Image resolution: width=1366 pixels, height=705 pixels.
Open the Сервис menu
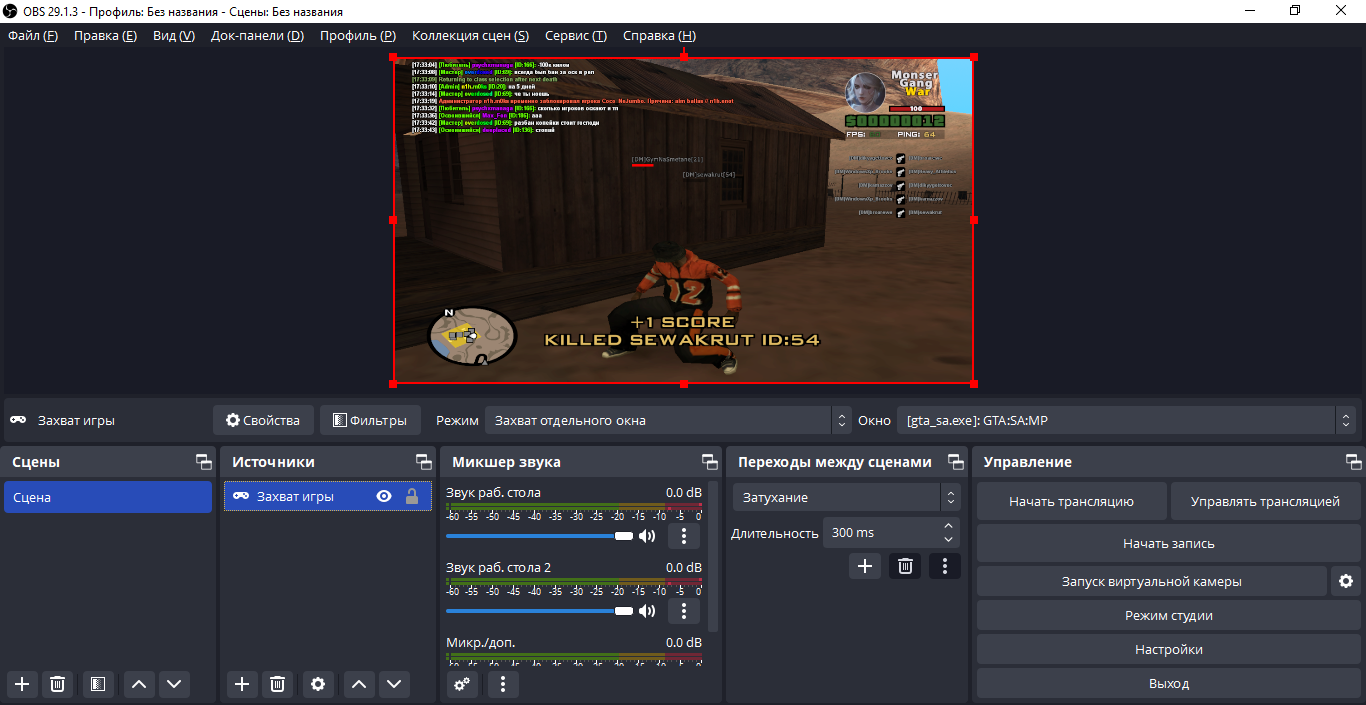click(576, 36)
